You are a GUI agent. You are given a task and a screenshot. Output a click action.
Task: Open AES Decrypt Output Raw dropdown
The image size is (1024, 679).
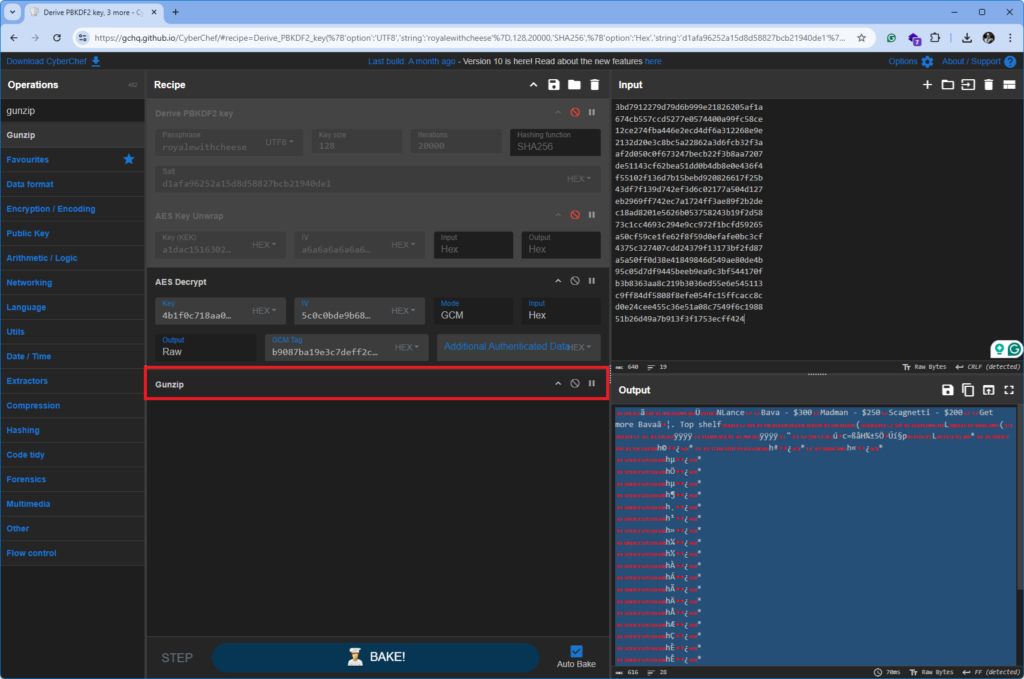[x=206, y=347]
